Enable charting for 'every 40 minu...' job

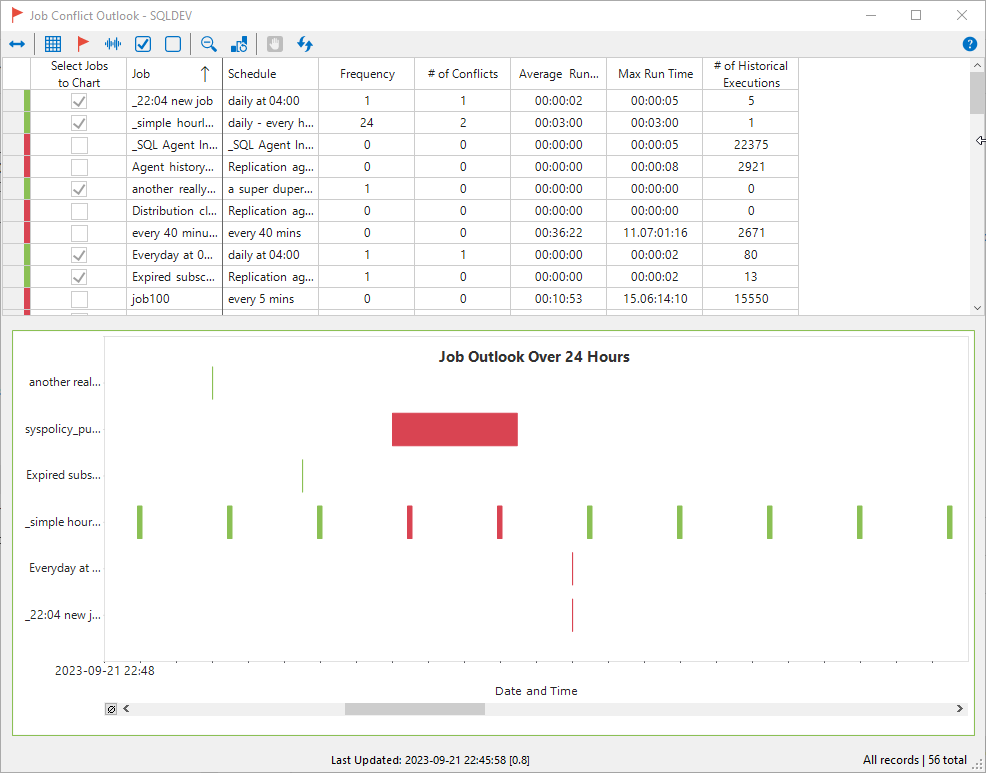point(79,233)
